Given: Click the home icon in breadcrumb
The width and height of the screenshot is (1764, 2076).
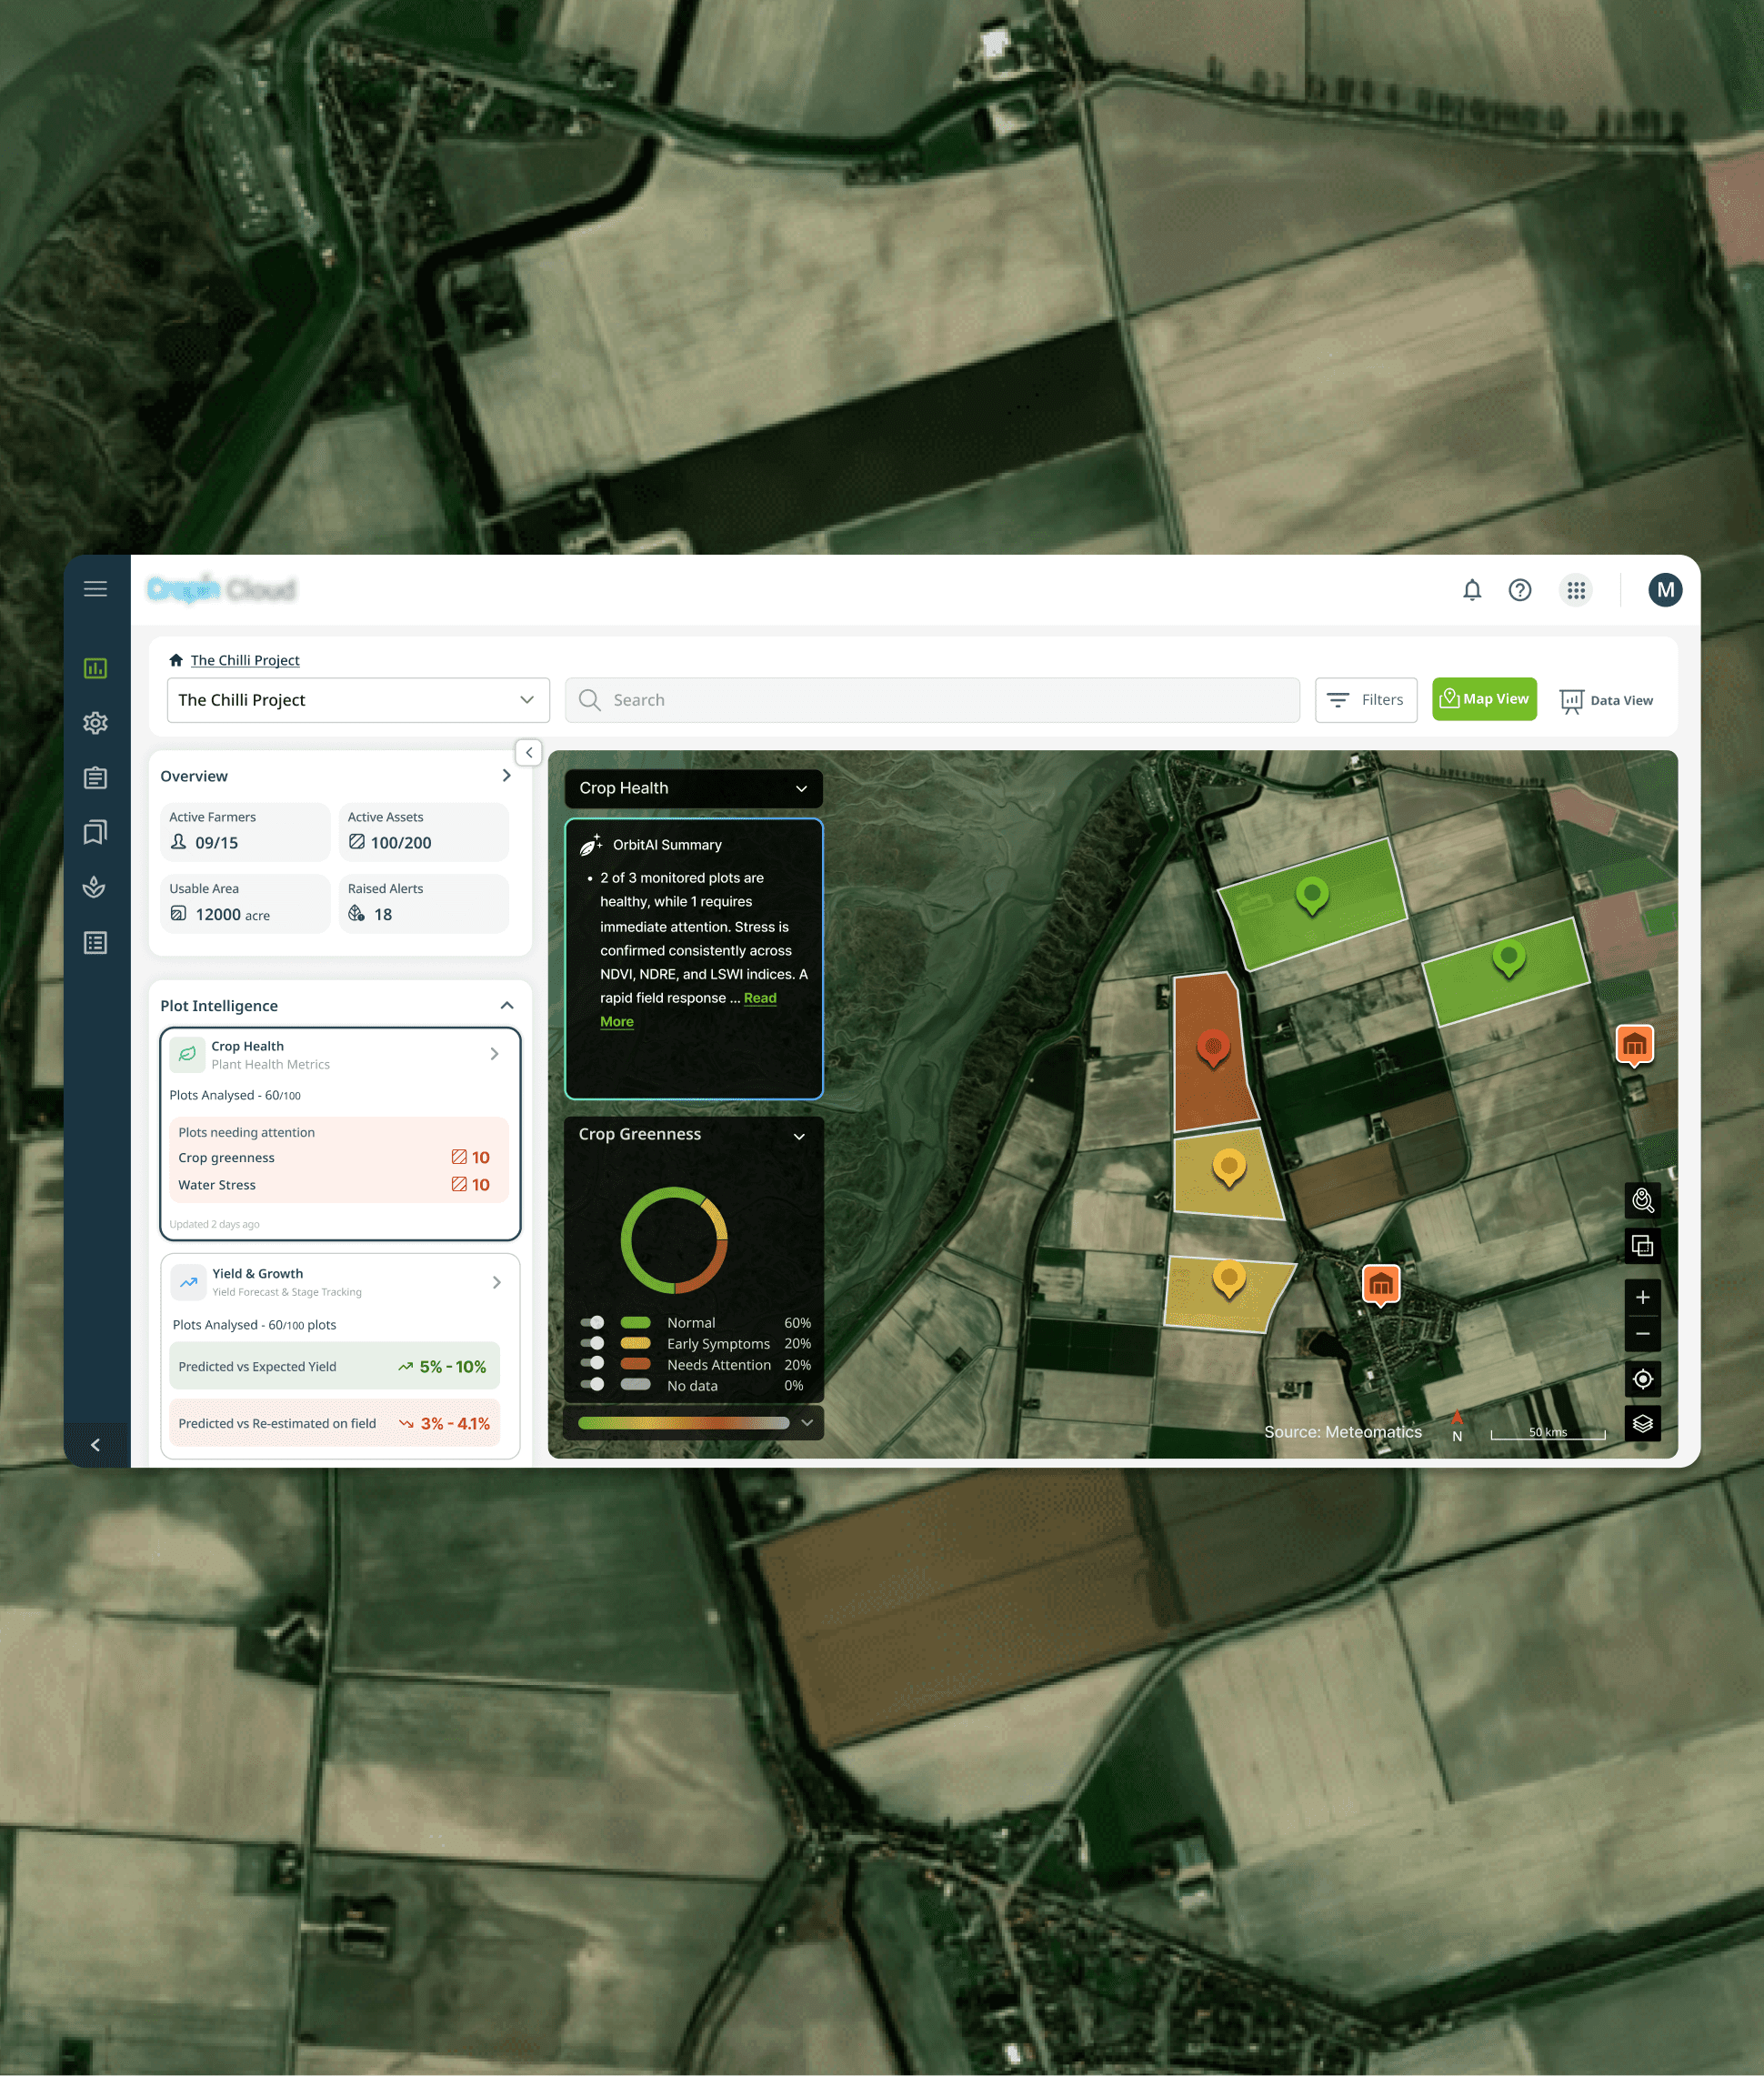Looking at the screenshot, I should [176, 660].
